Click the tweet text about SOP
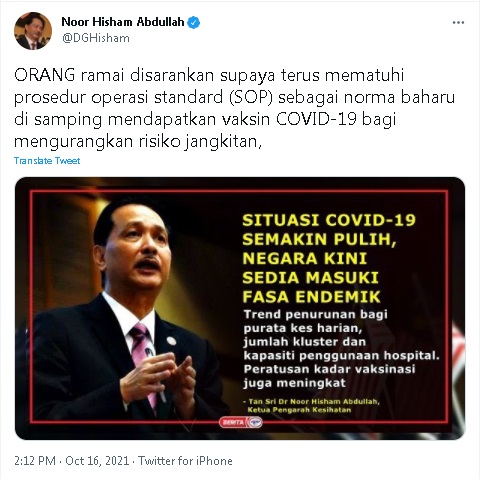 [234, 109]
